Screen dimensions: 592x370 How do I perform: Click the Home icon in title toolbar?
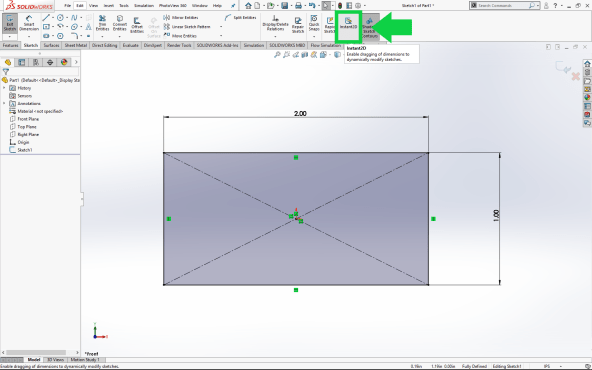248,6
